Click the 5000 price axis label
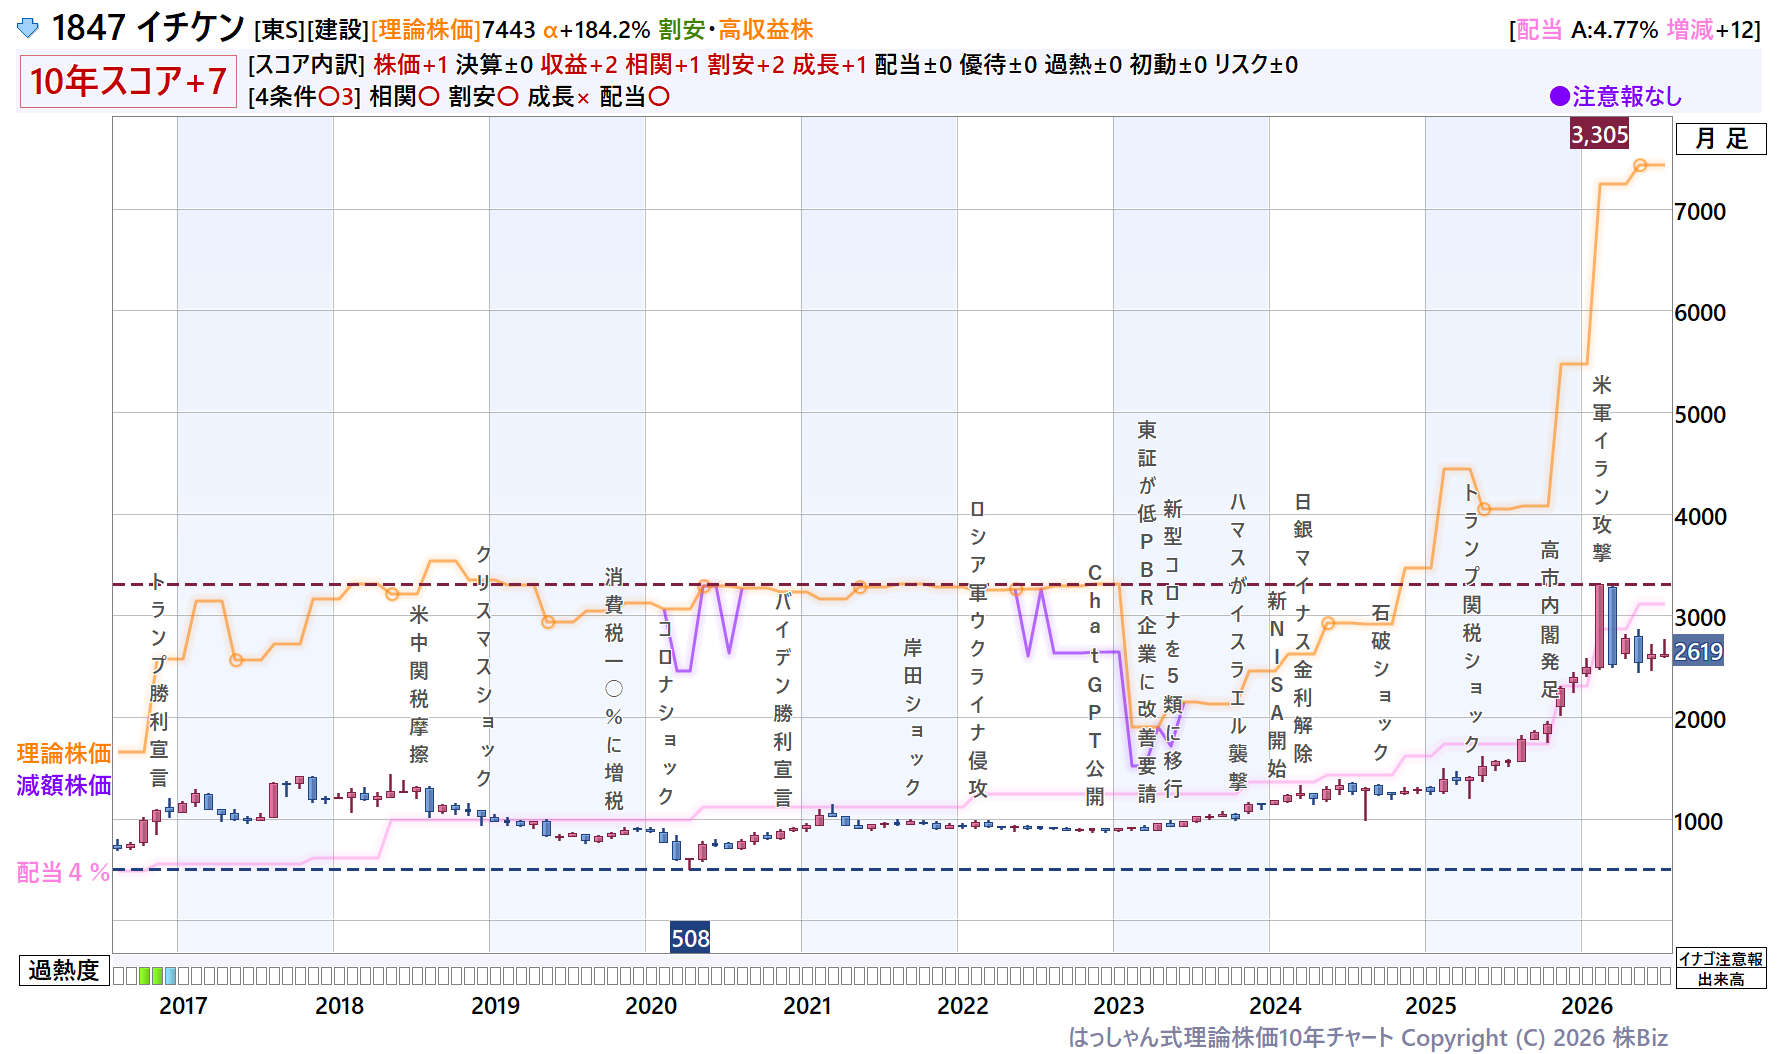The height and width of the screenshot is (1054, 1780). pos(1700,415)
